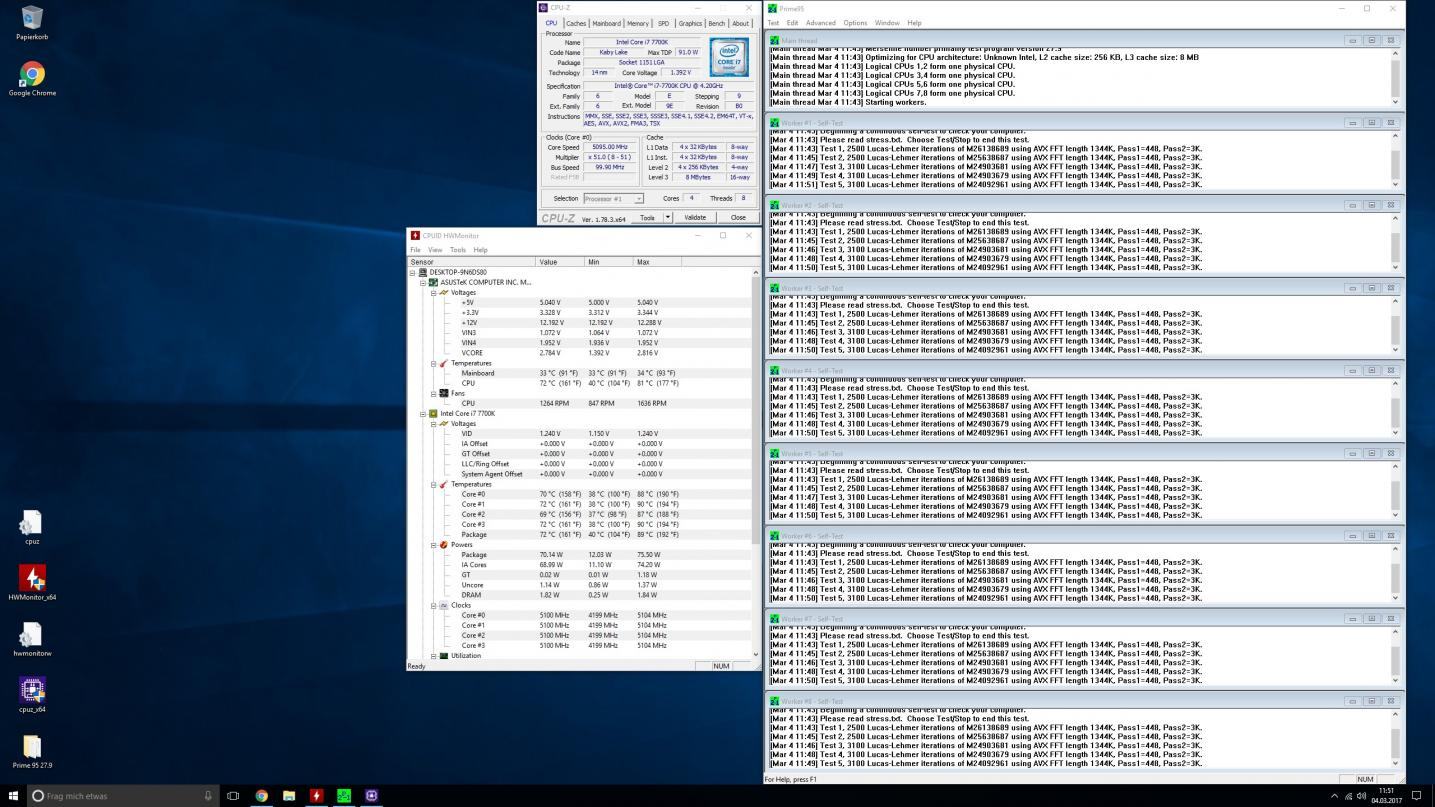Click the taskbar clock showing 11:51
The image size is (1435, 807).
point(1388,796)
